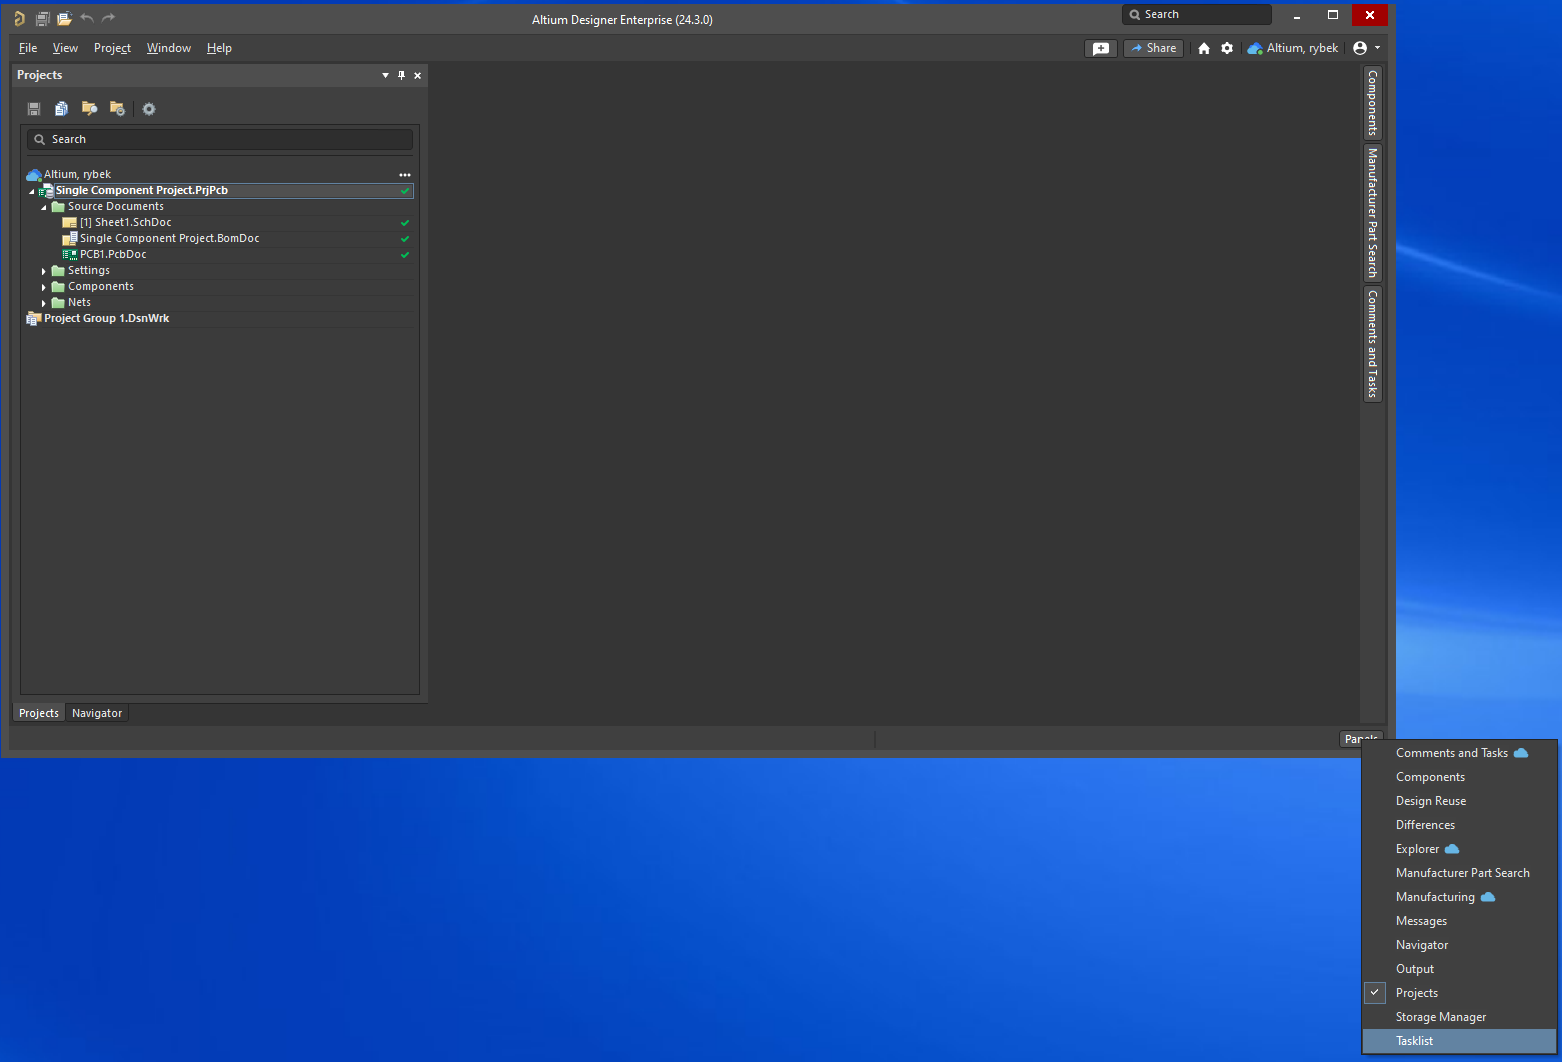
Task: Select Components in Panels menu
Action: (x=1460, y=777)
